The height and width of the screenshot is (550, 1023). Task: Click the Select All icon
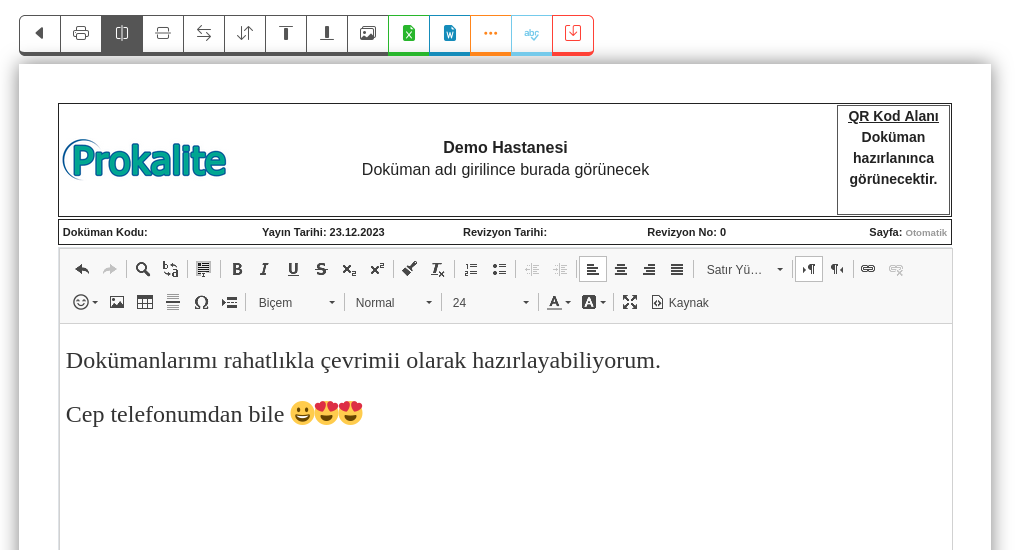[x=204, y=269]
